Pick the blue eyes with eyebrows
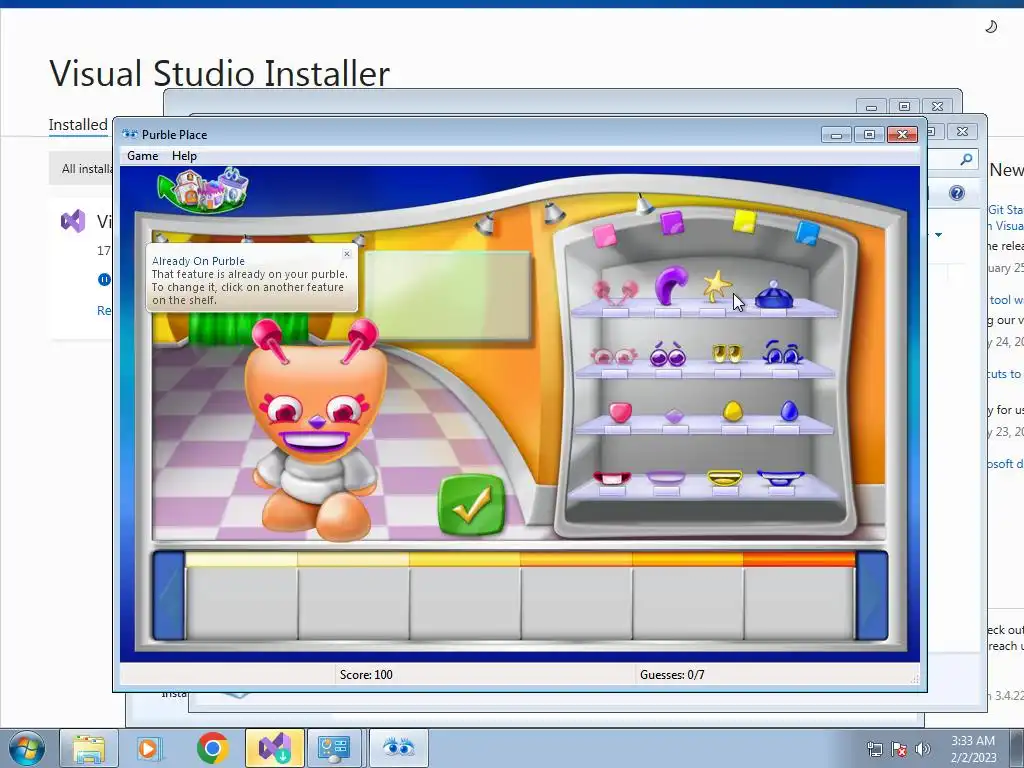The width and height of the screenshot is (1024, 768). point(782,353)
